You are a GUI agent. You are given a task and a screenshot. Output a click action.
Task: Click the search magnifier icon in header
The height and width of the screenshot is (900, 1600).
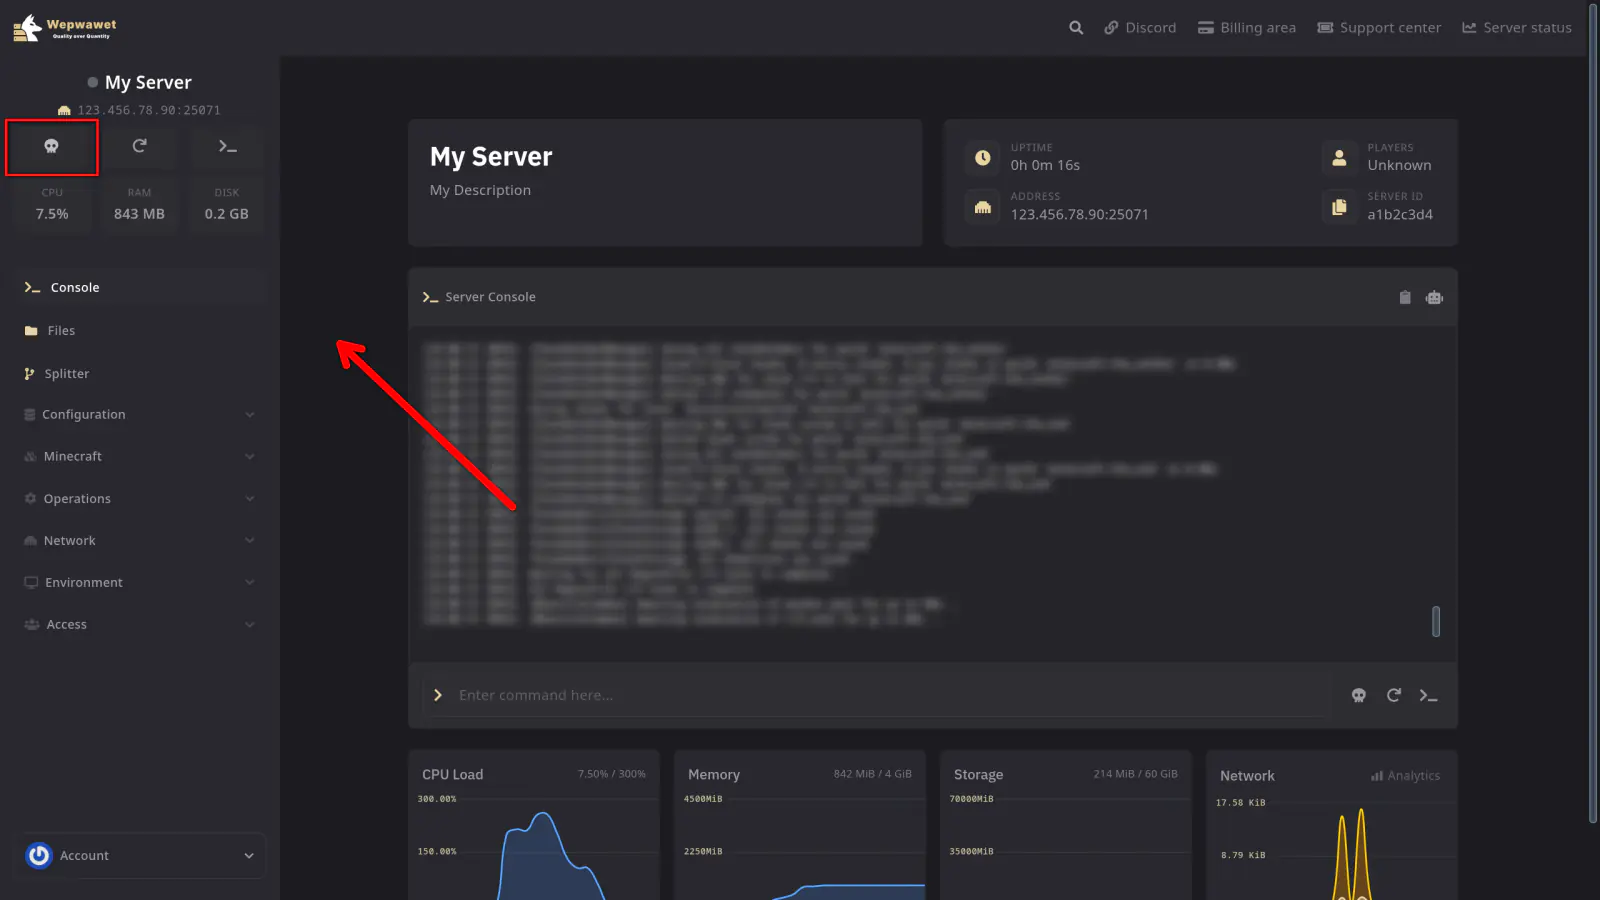point(1076,28)
